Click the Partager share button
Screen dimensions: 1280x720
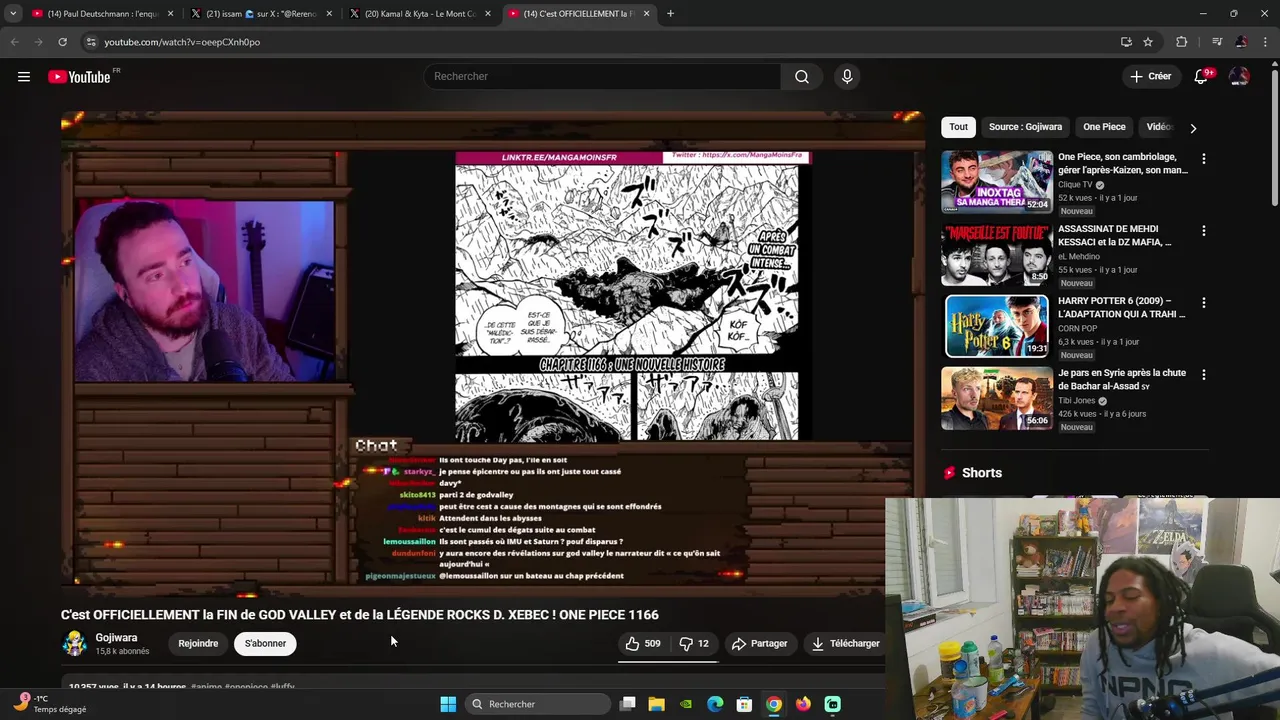point(759,644)
